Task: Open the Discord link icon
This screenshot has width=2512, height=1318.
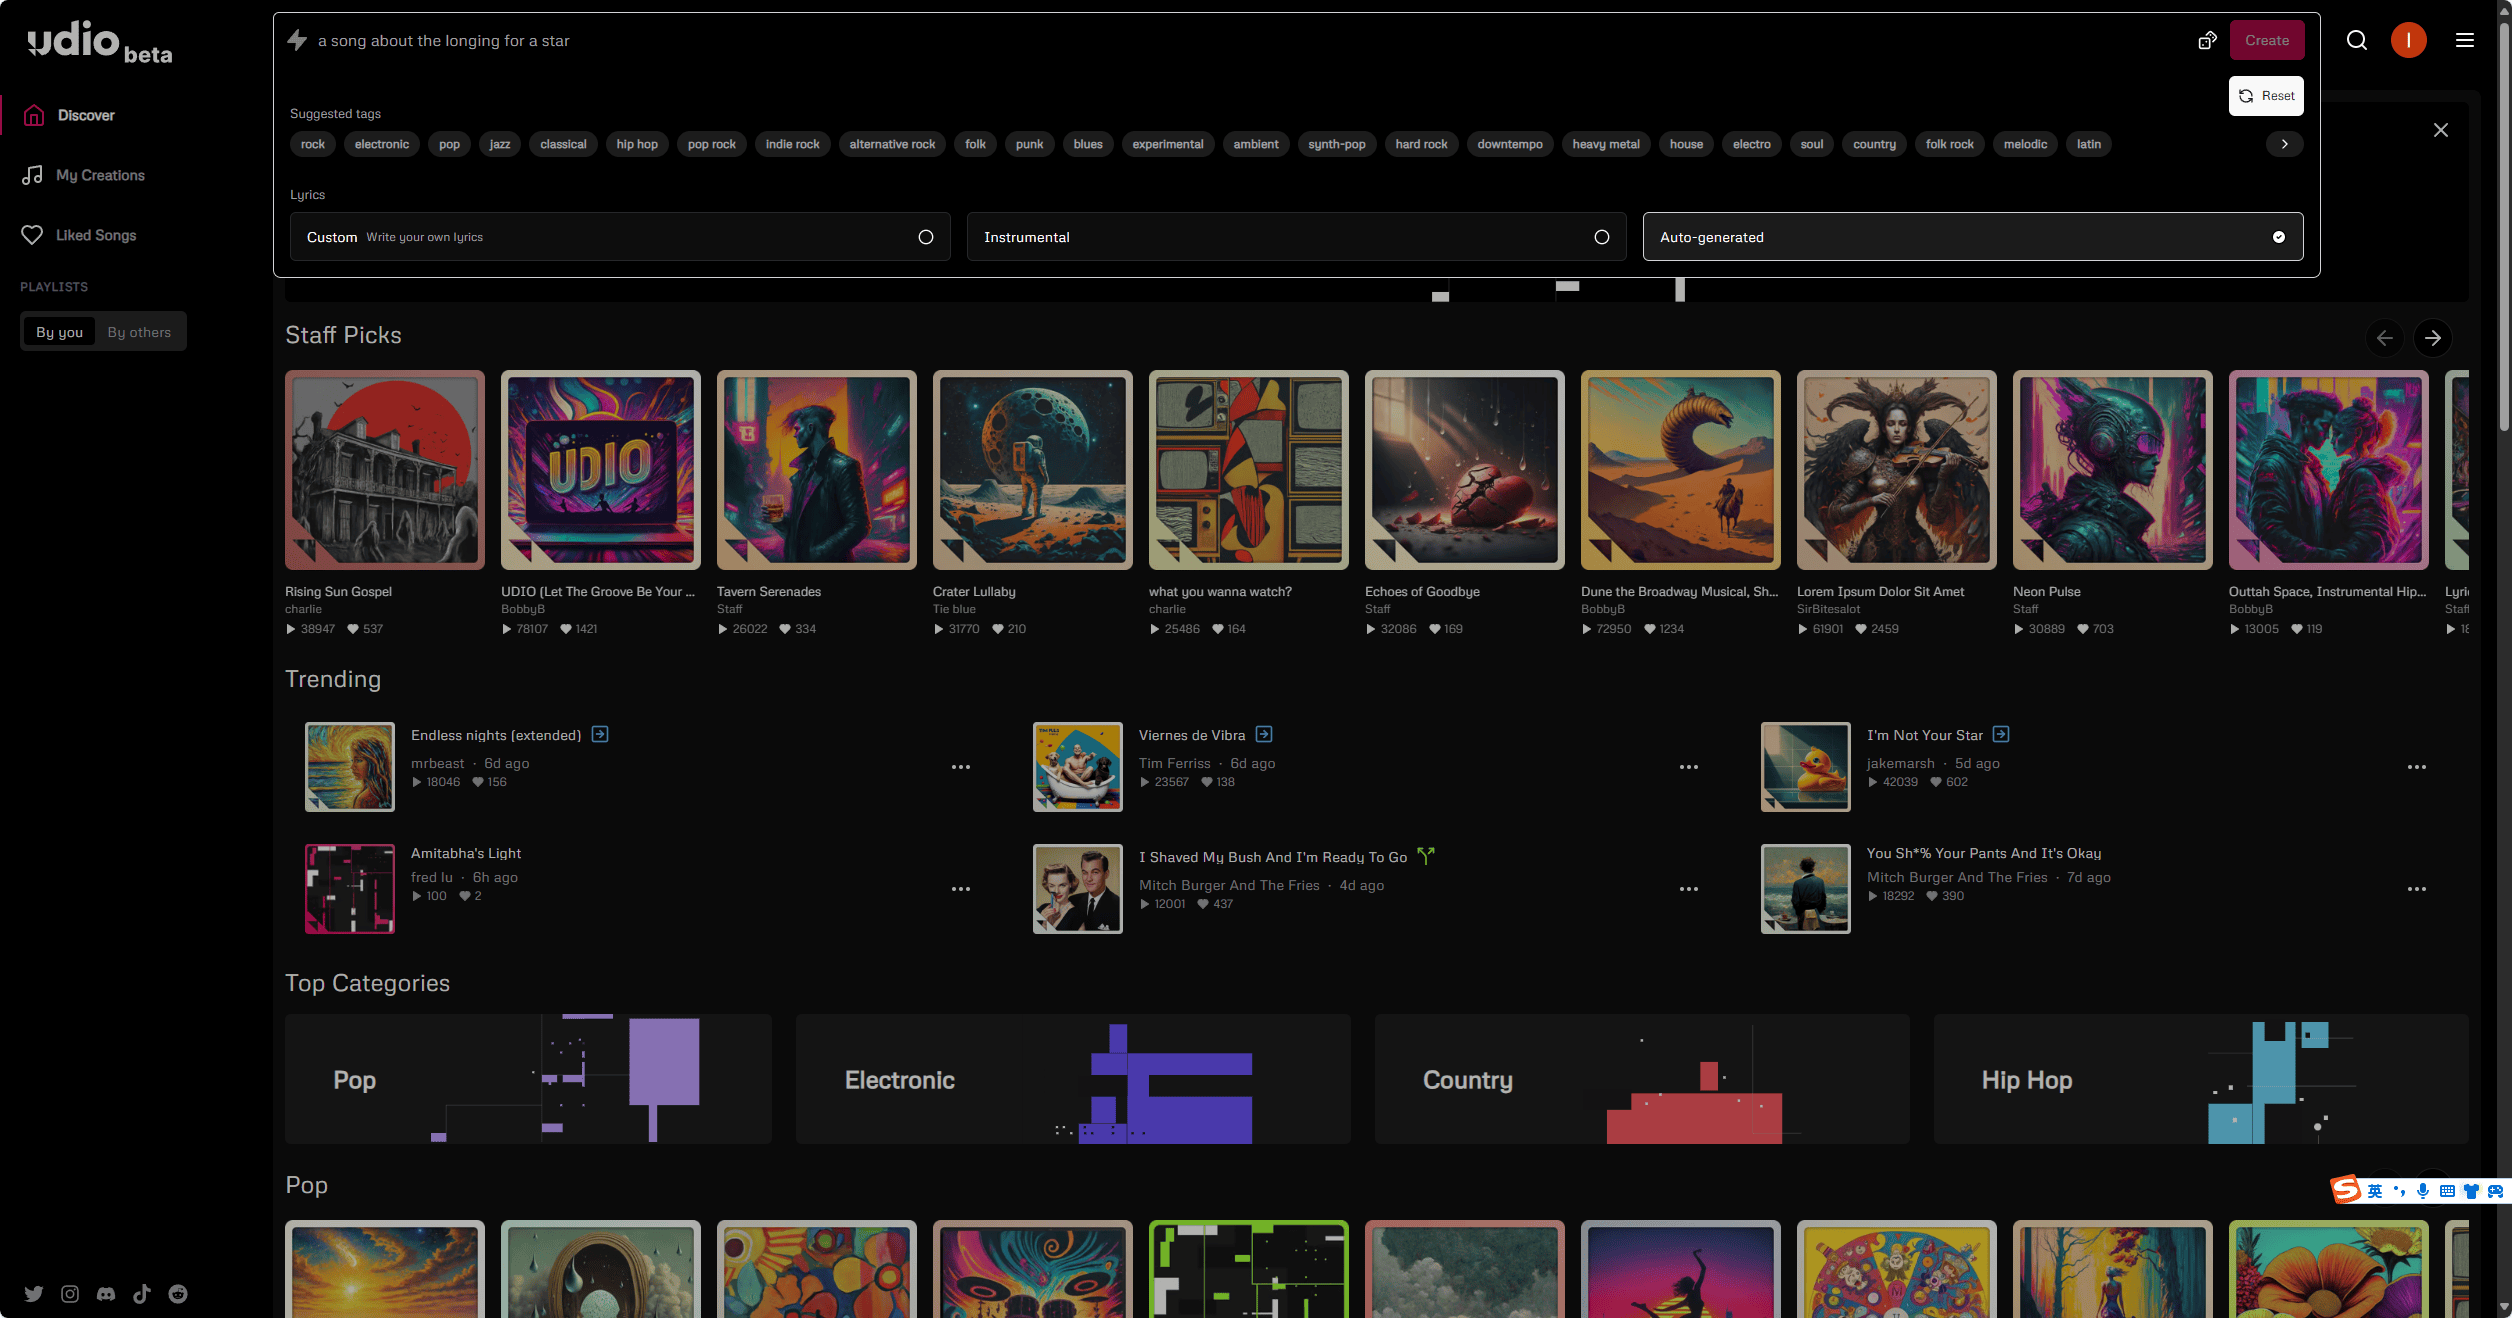Action: click(106, 1294)
